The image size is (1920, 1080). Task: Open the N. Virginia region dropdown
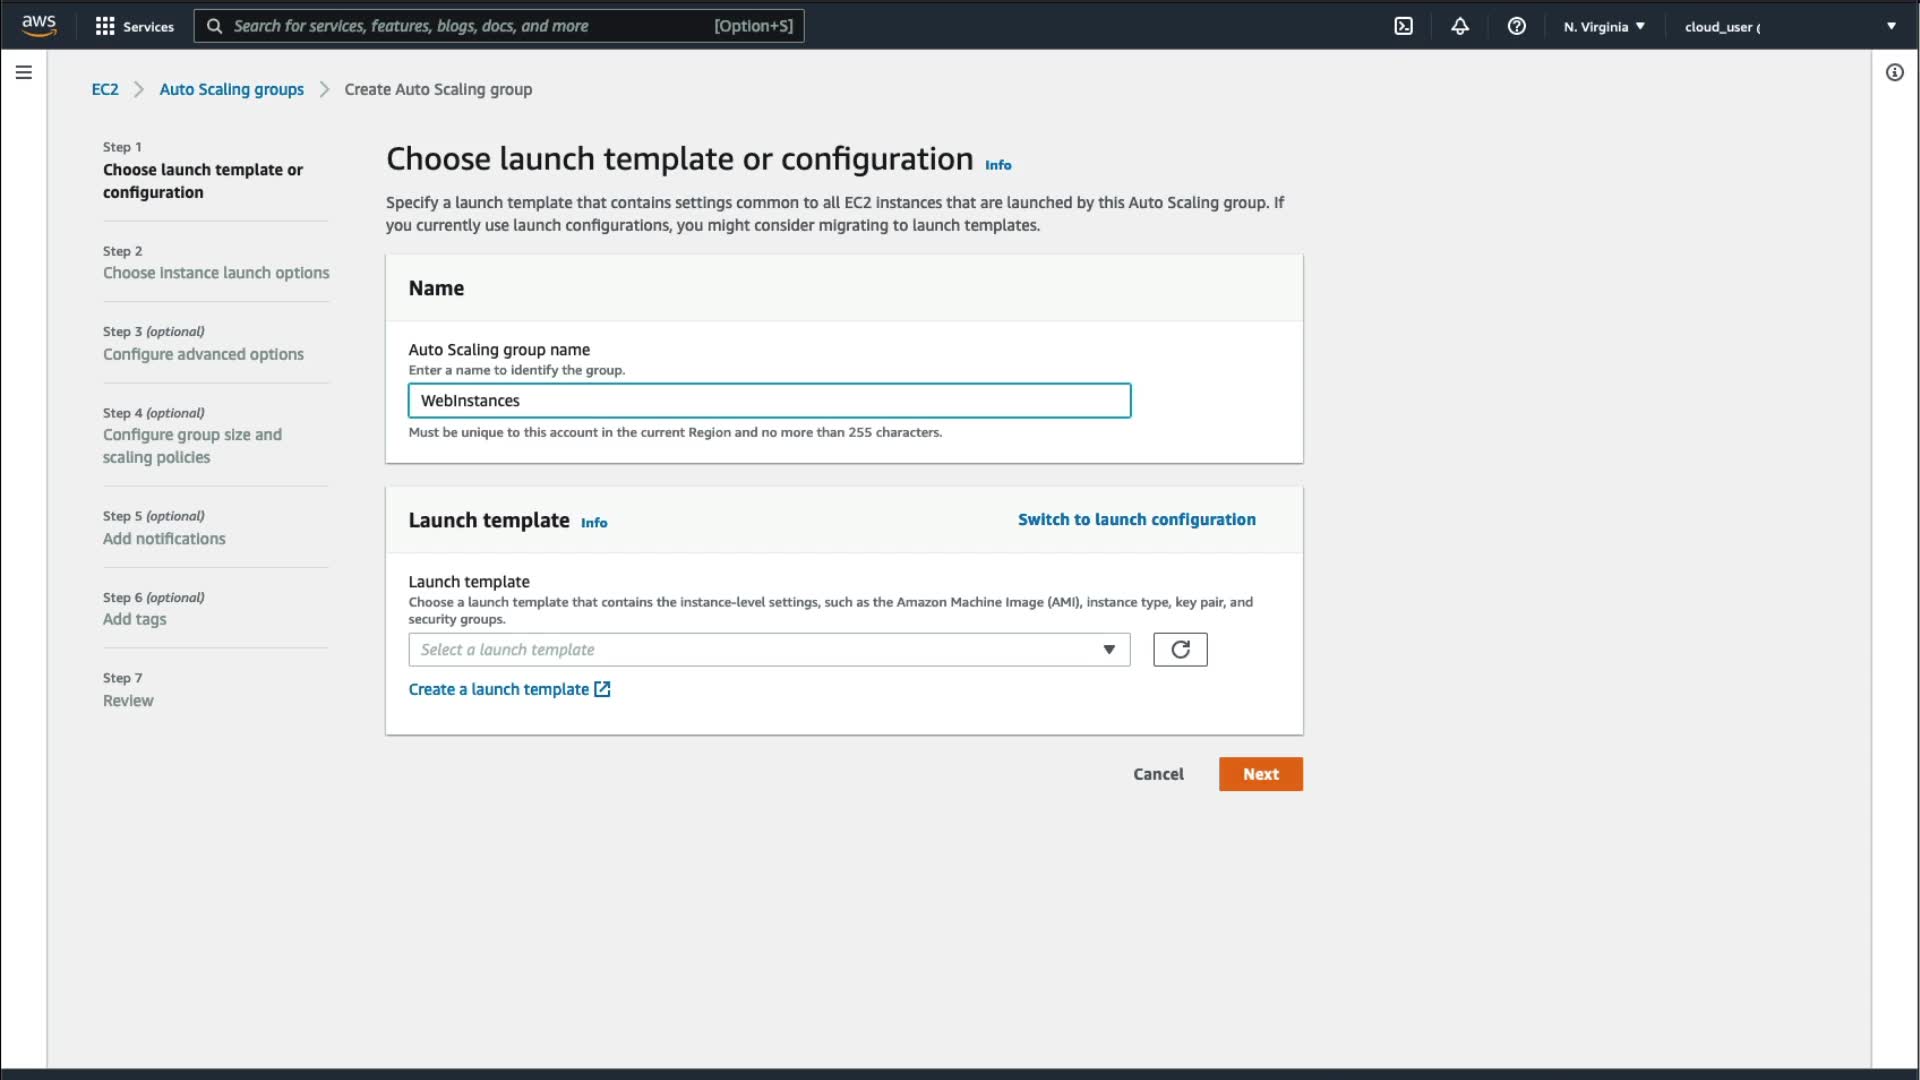tap(1604, 26)
